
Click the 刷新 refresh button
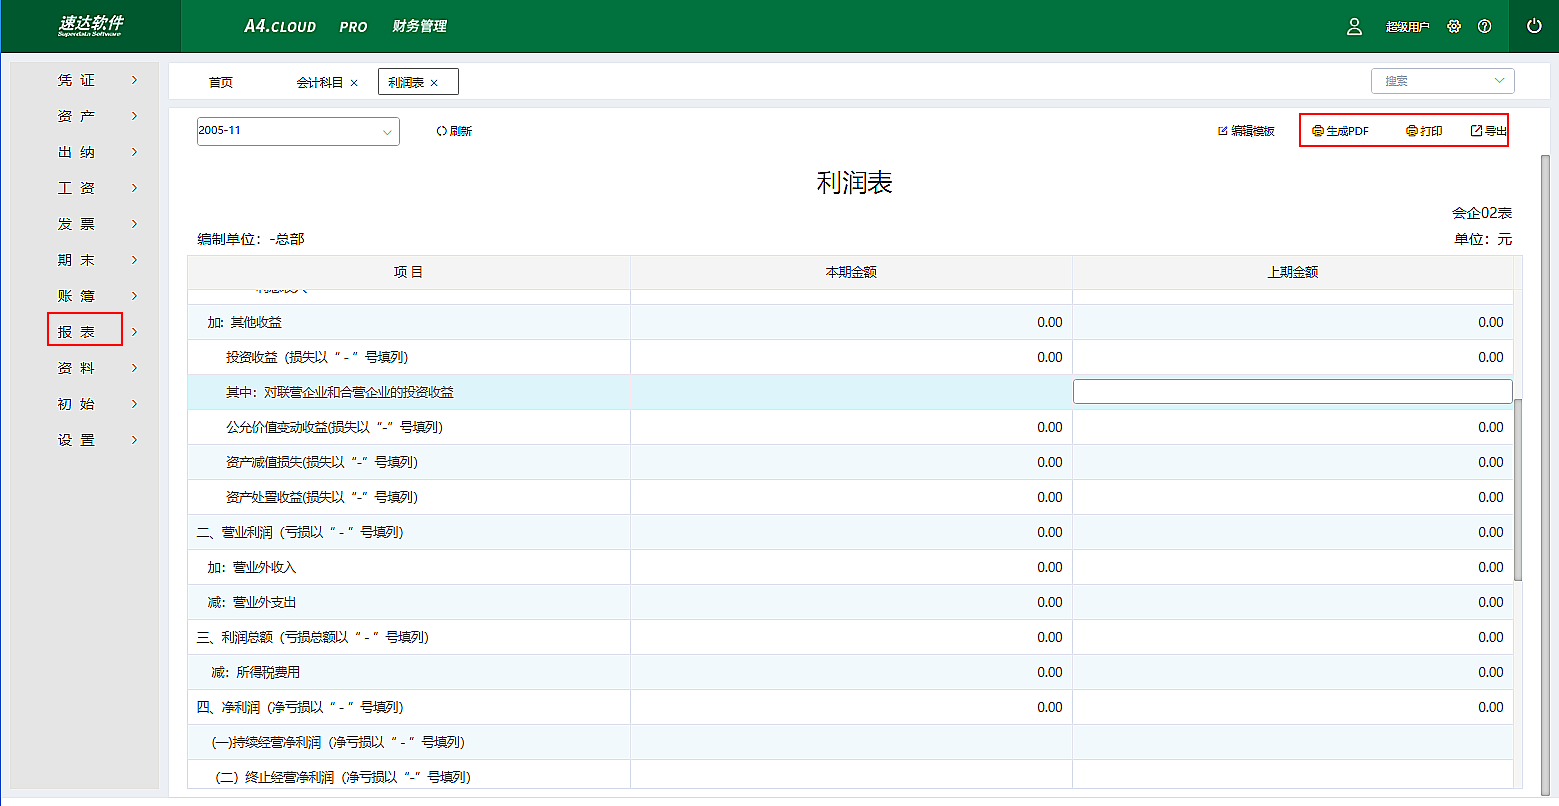point(454,131)
